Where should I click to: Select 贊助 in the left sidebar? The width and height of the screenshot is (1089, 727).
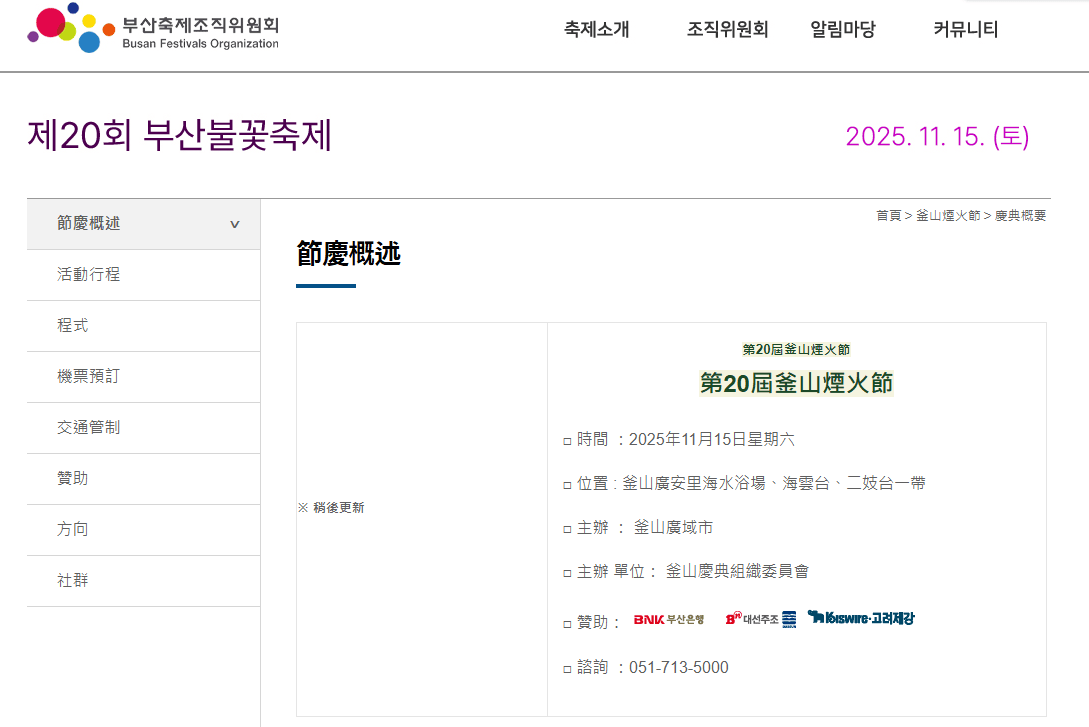pyautogui.click(x=72, y=479)
